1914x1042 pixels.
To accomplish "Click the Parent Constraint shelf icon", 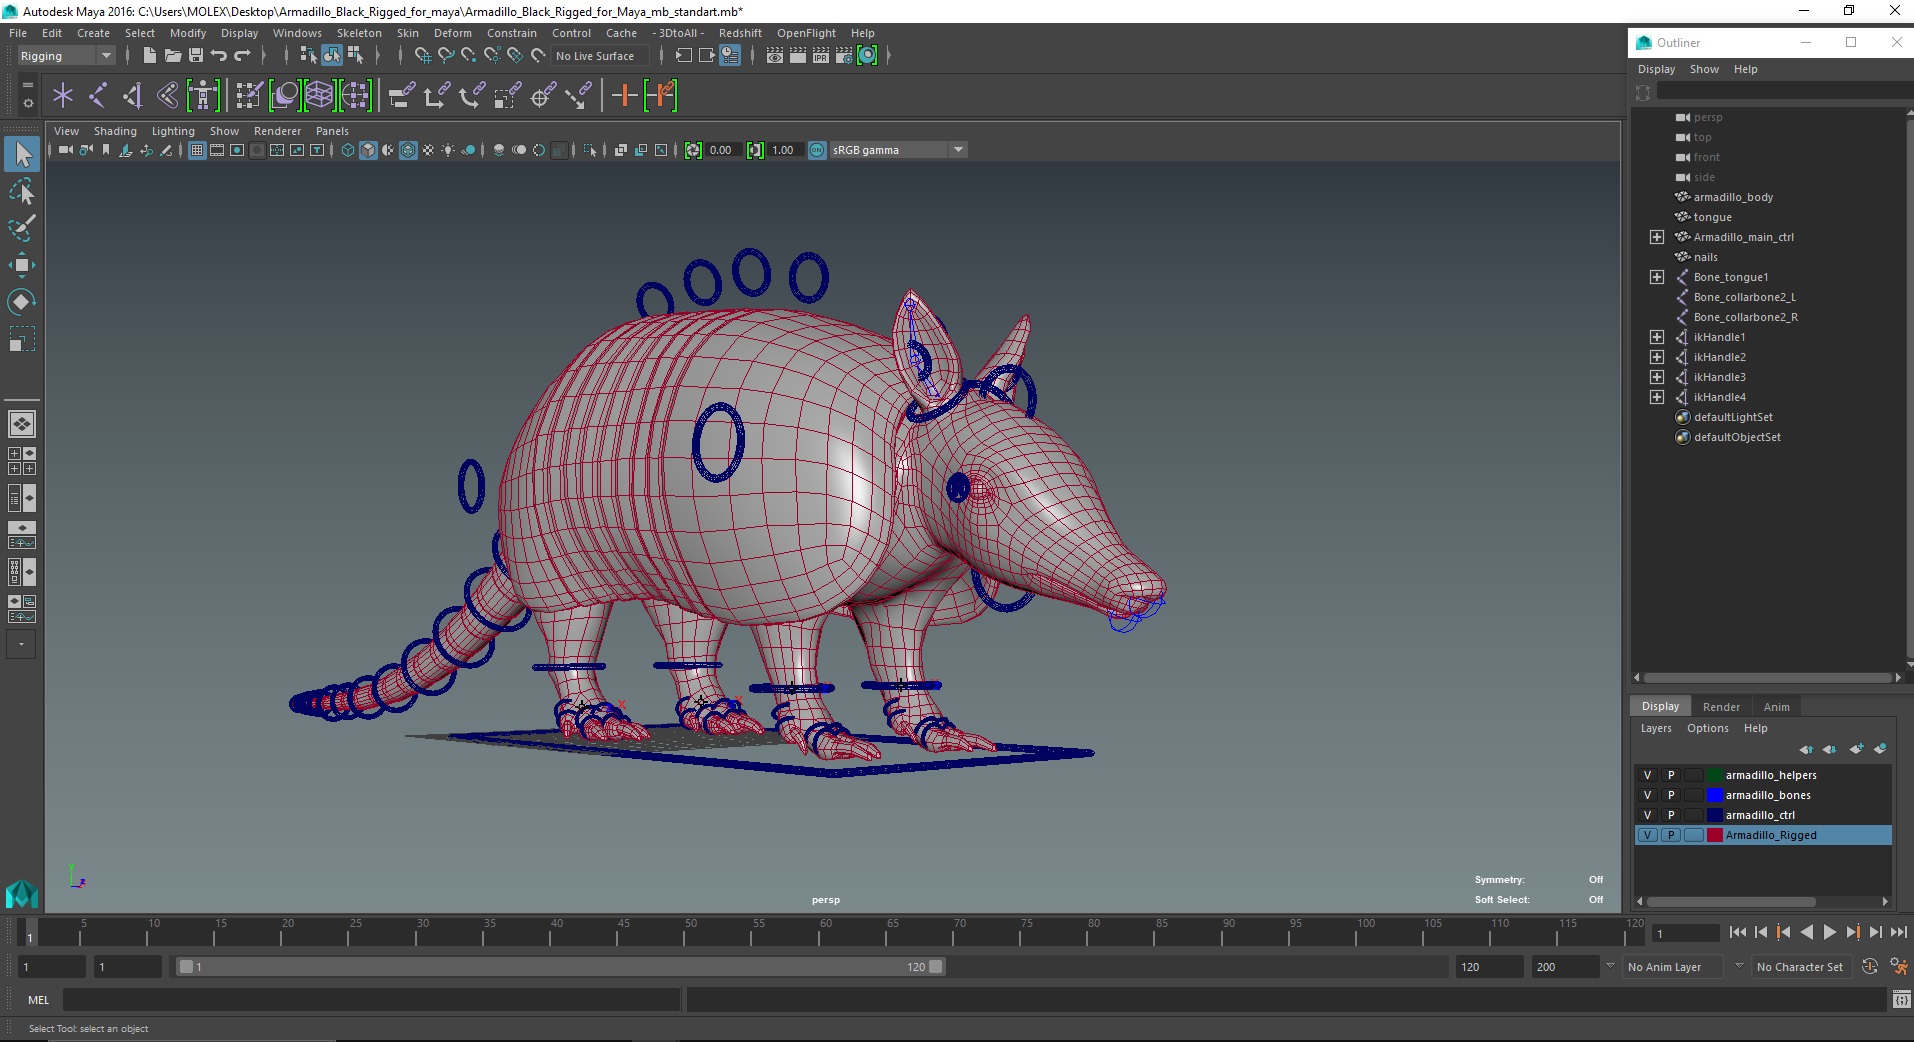I will 401,96.
